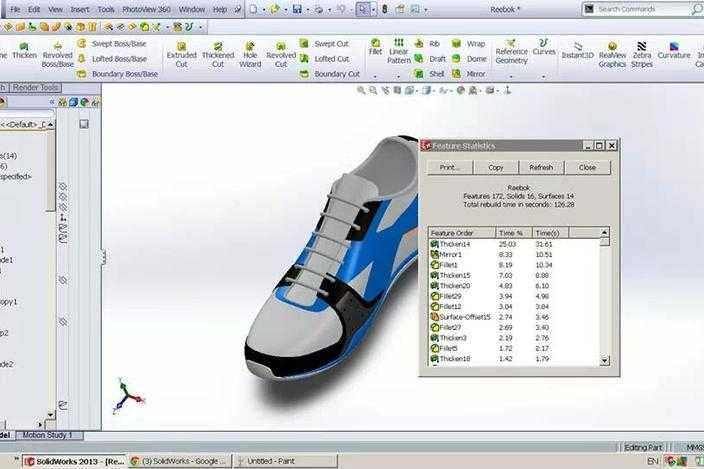Select the Thicken14 row in statistics list
The width and height of the screenshot is (704, 469).
514,244
